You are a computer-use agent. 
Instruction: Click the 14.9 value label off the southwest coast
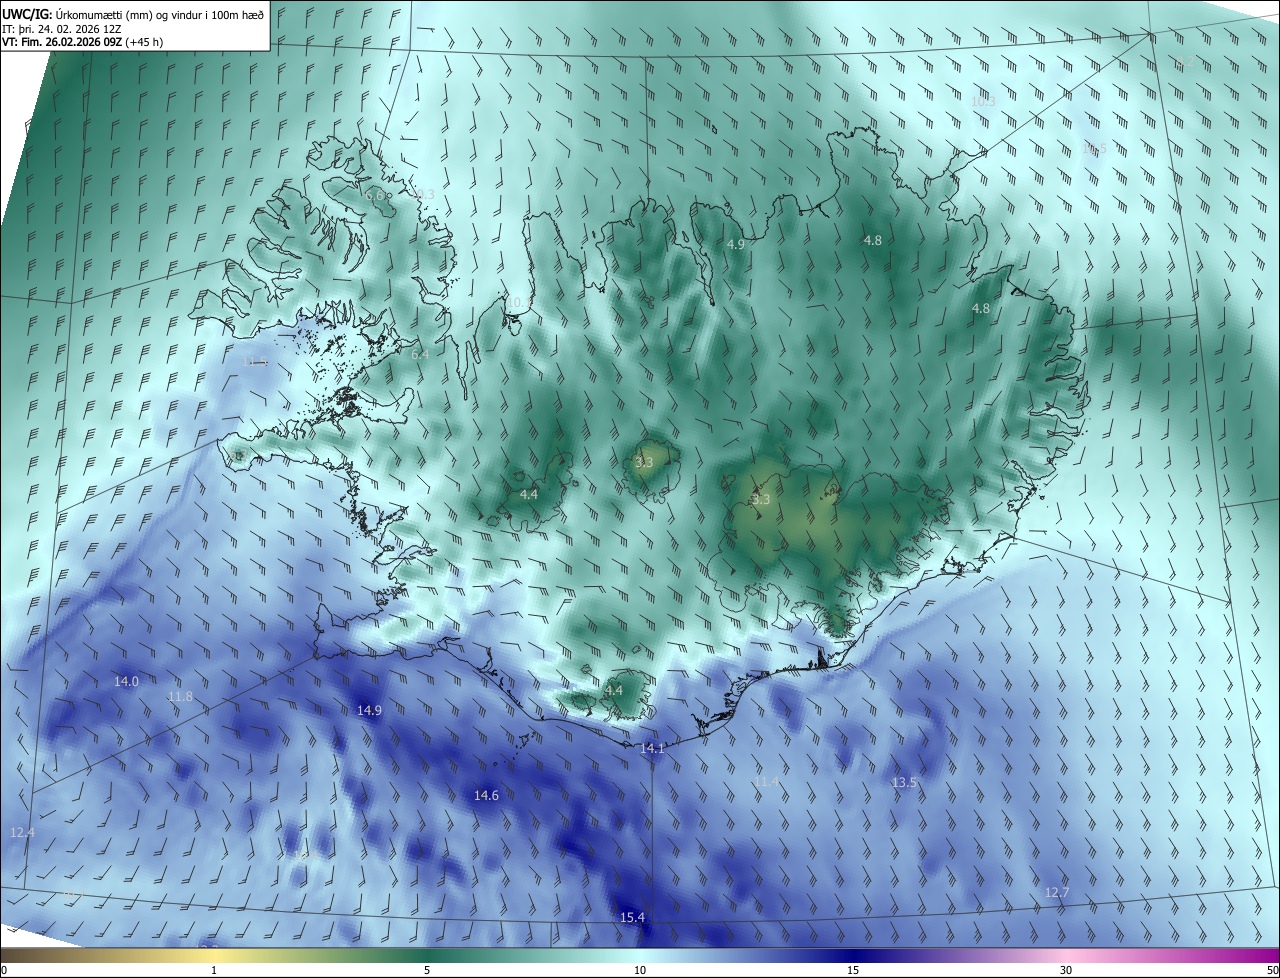coord(369,710)
